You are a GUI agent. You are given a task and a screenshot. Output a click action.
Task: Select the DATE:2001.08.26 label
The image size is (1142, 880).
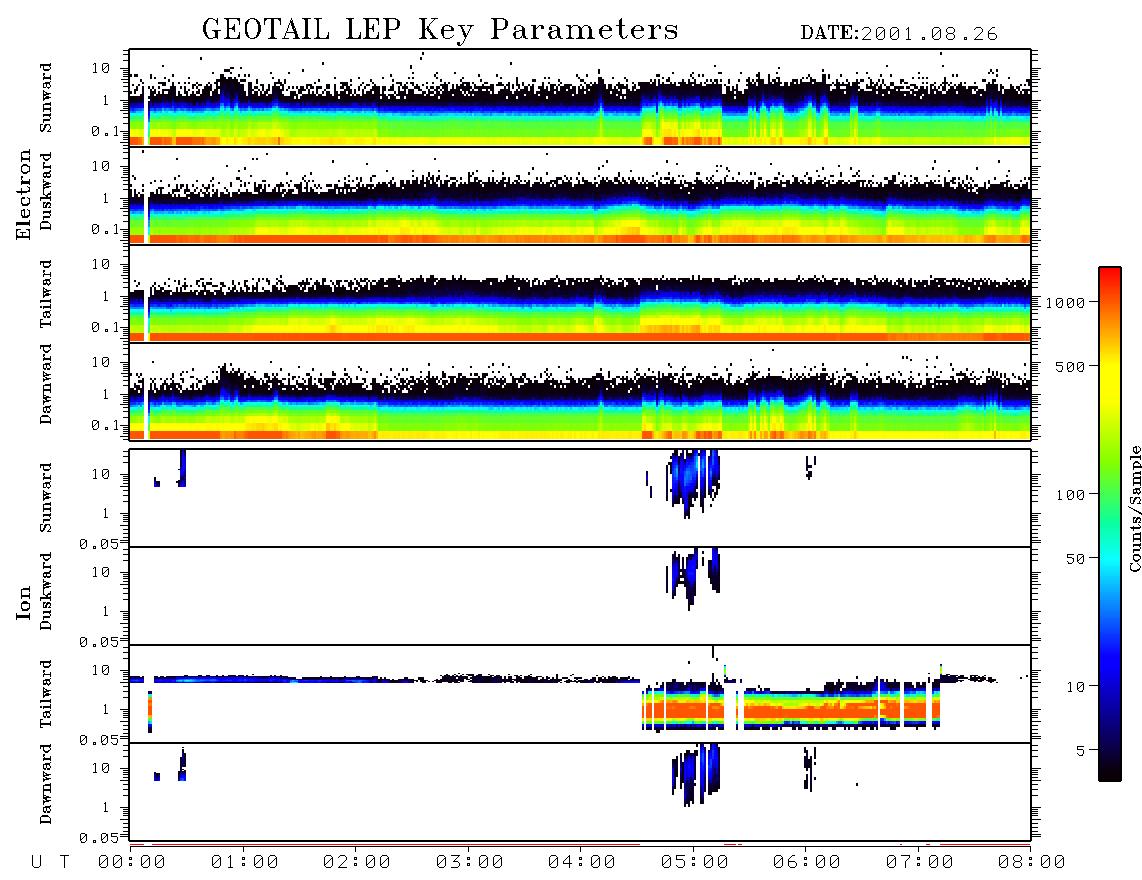899,34
